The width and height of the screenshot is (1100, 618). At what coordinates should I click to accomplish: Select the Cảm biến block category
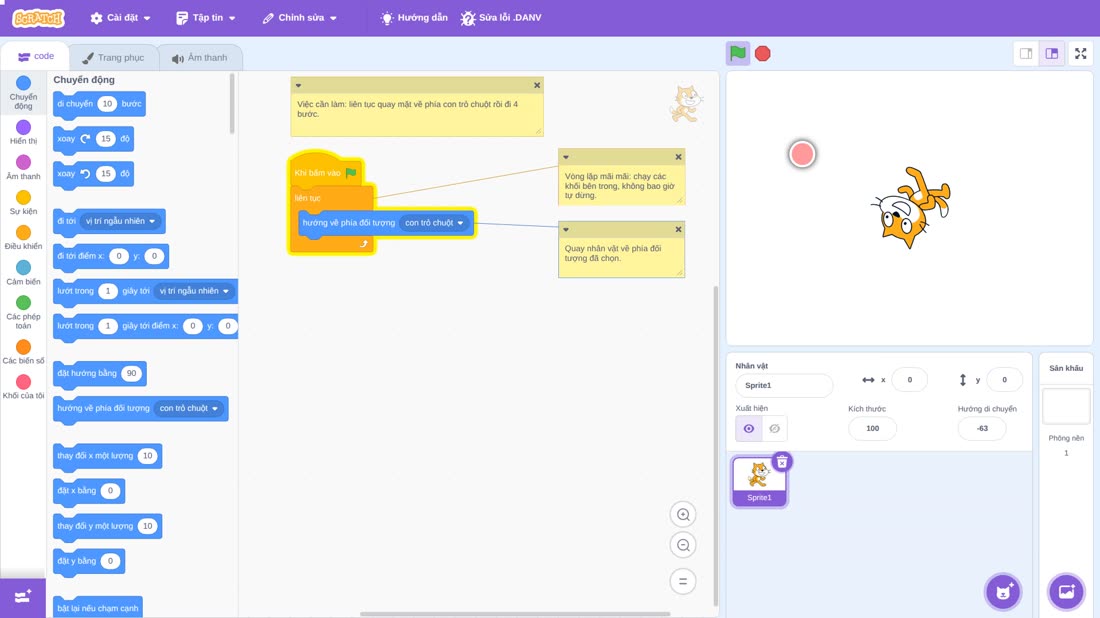pyautogui.click(x=23, y=273)
